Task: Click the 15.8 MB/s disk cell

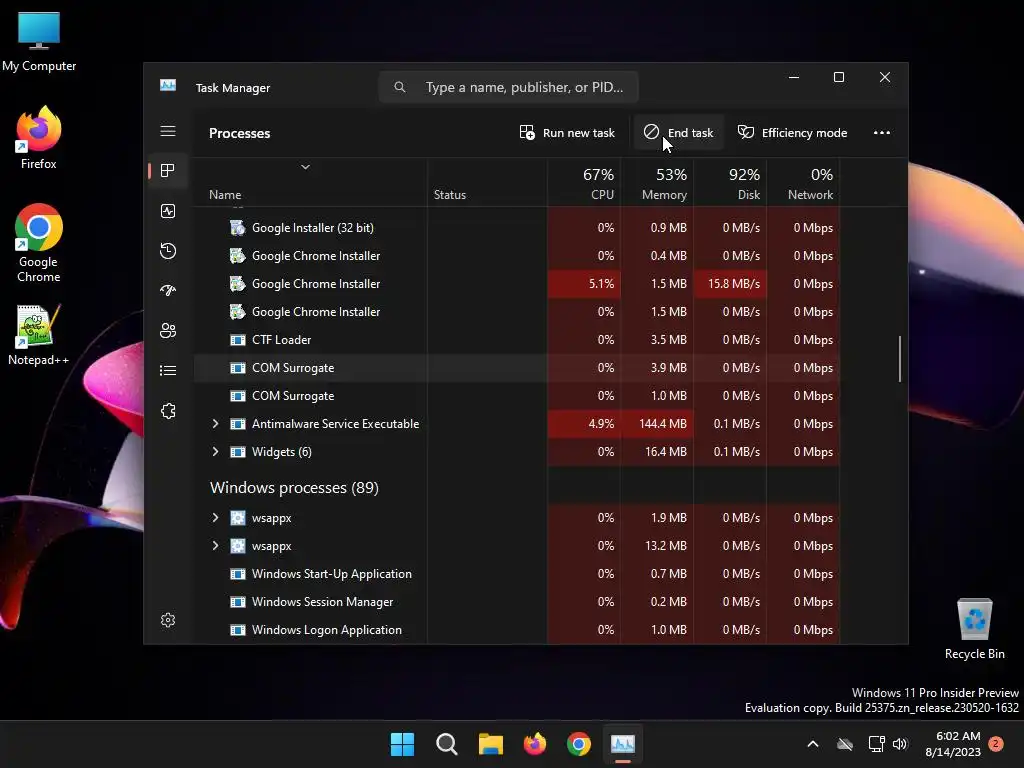Action: tap(729, 283)
